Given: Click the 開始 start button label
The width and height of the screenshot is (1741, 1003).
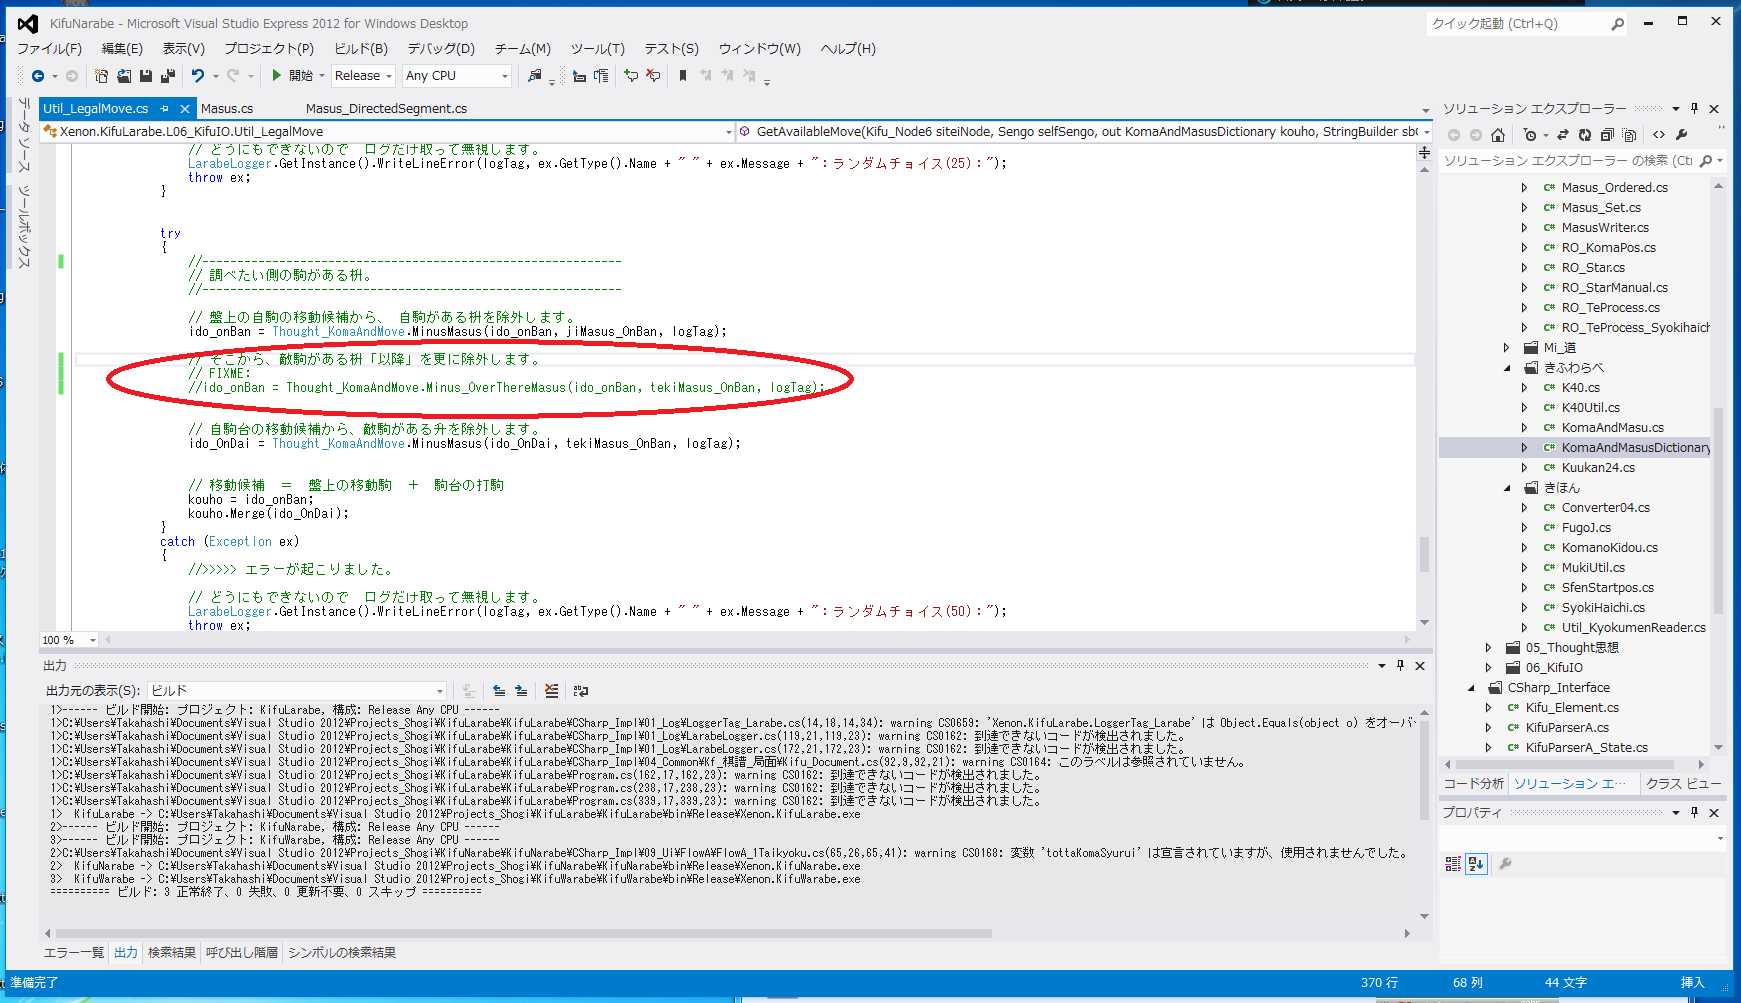Looking at the screenshot, I should (x=301, y=76).
